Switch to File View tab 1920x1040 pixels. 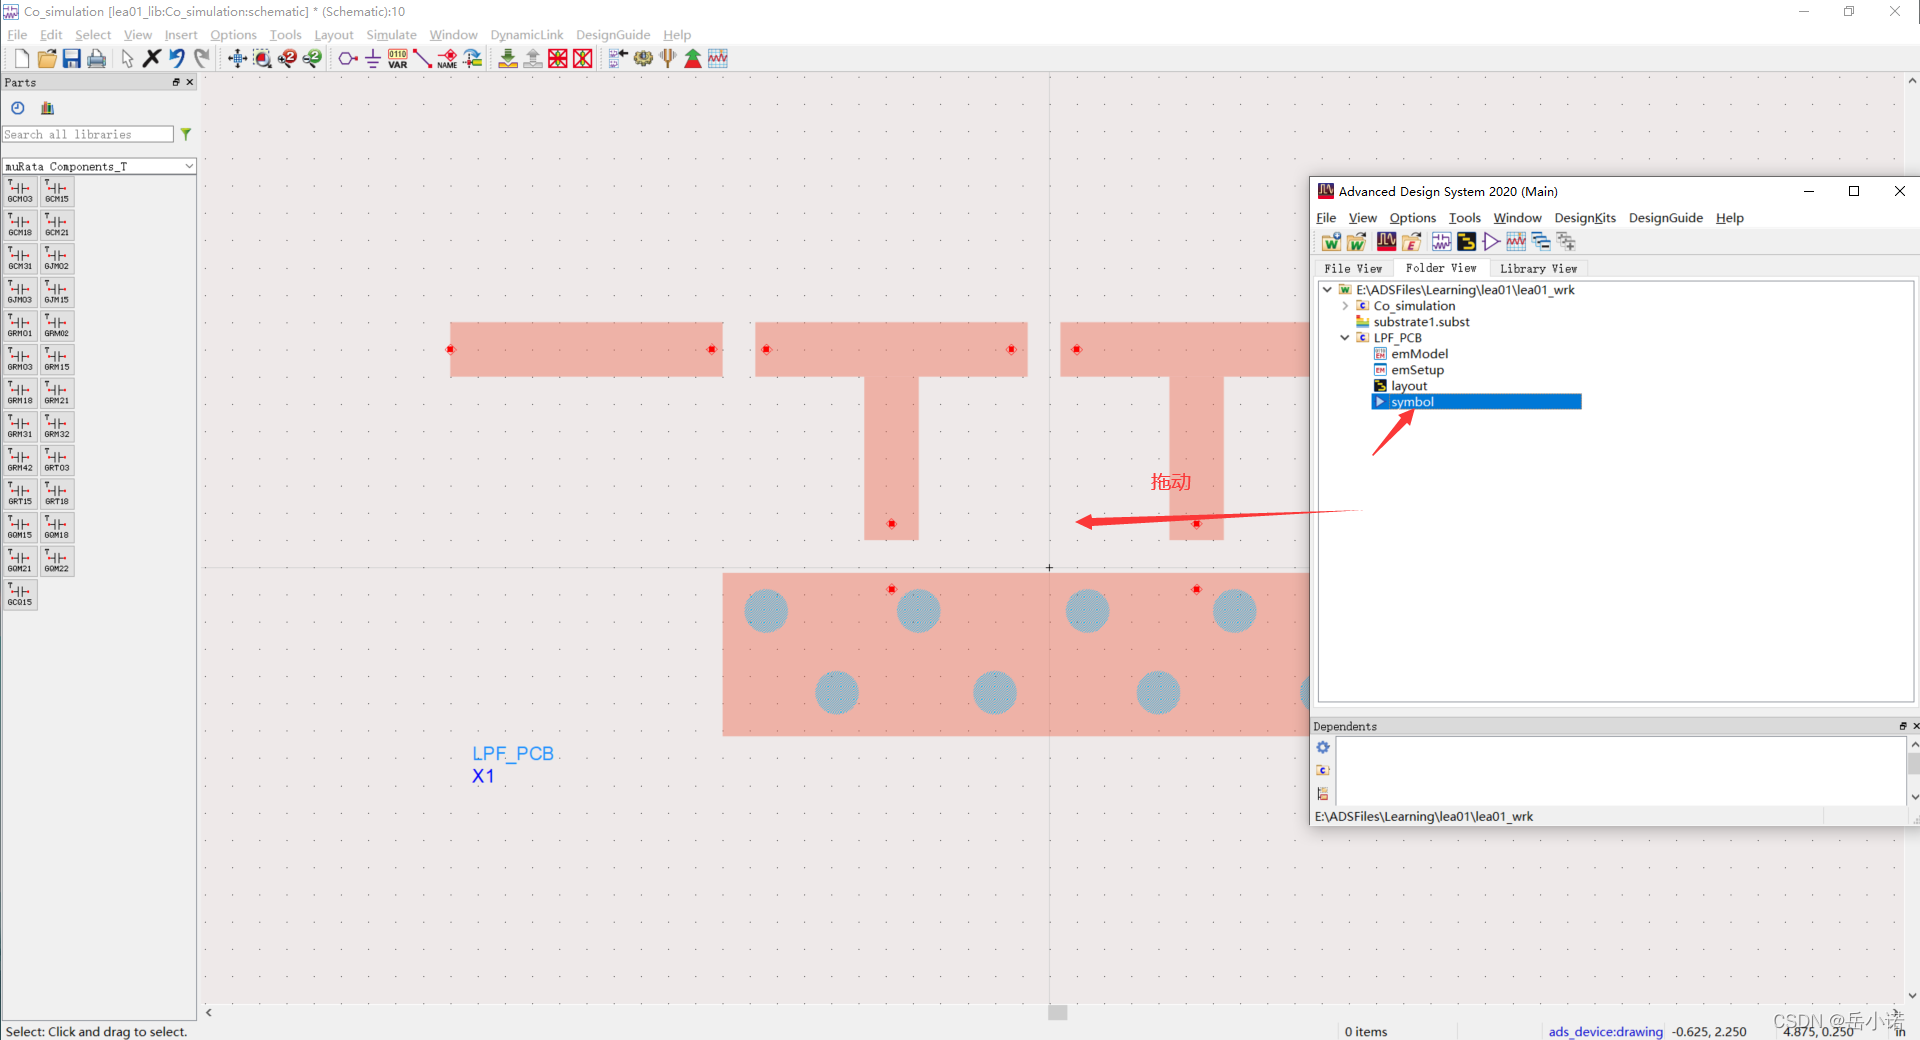pos(1353,268)
